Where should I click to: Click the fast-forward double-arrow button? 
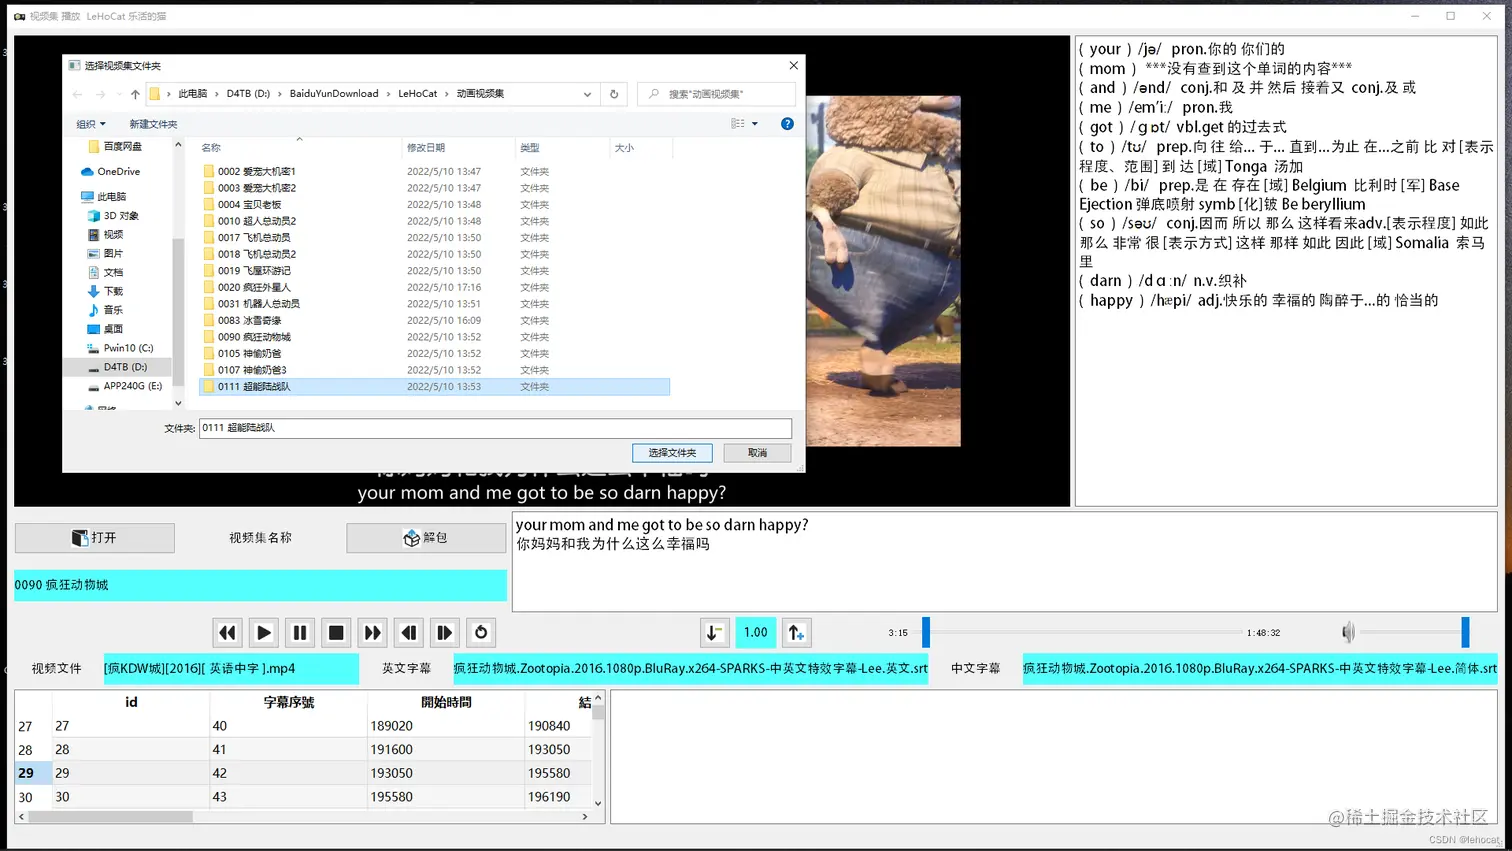point(372,632)
